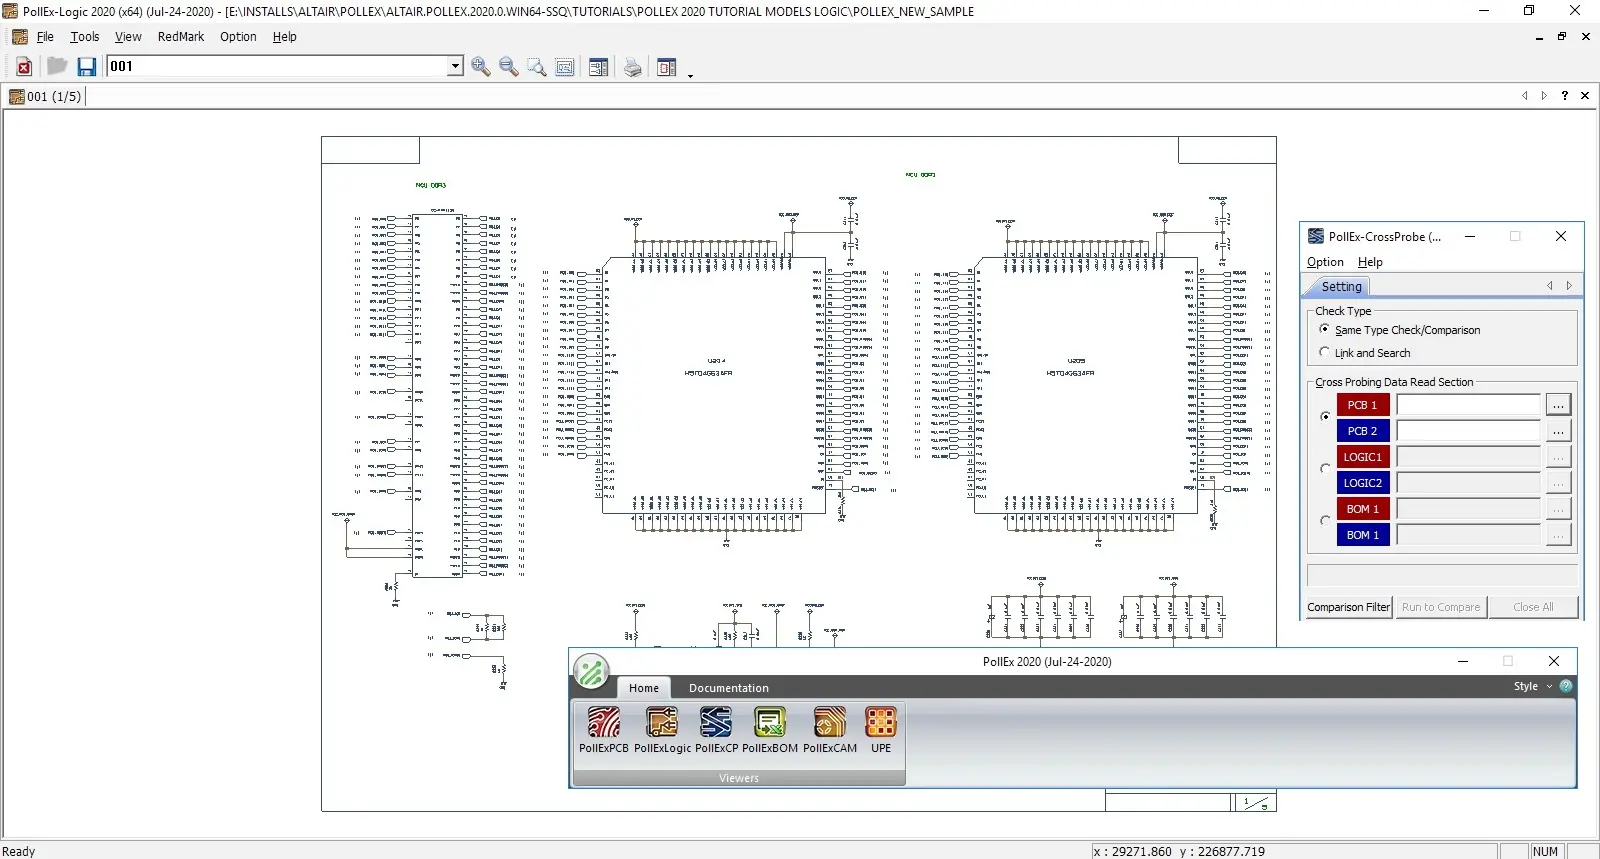Open the View menu
This screenshot has width=1600, height=859.
[x=128, y=37]
